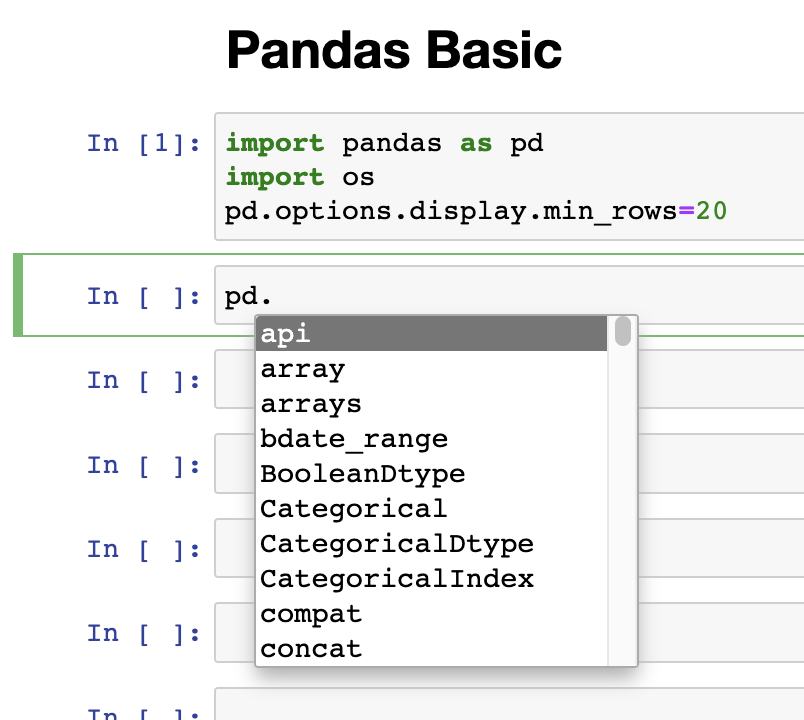804x720 pixels.
Task: Place the cursor in the 'pd.' code cell
Action: 509,295
